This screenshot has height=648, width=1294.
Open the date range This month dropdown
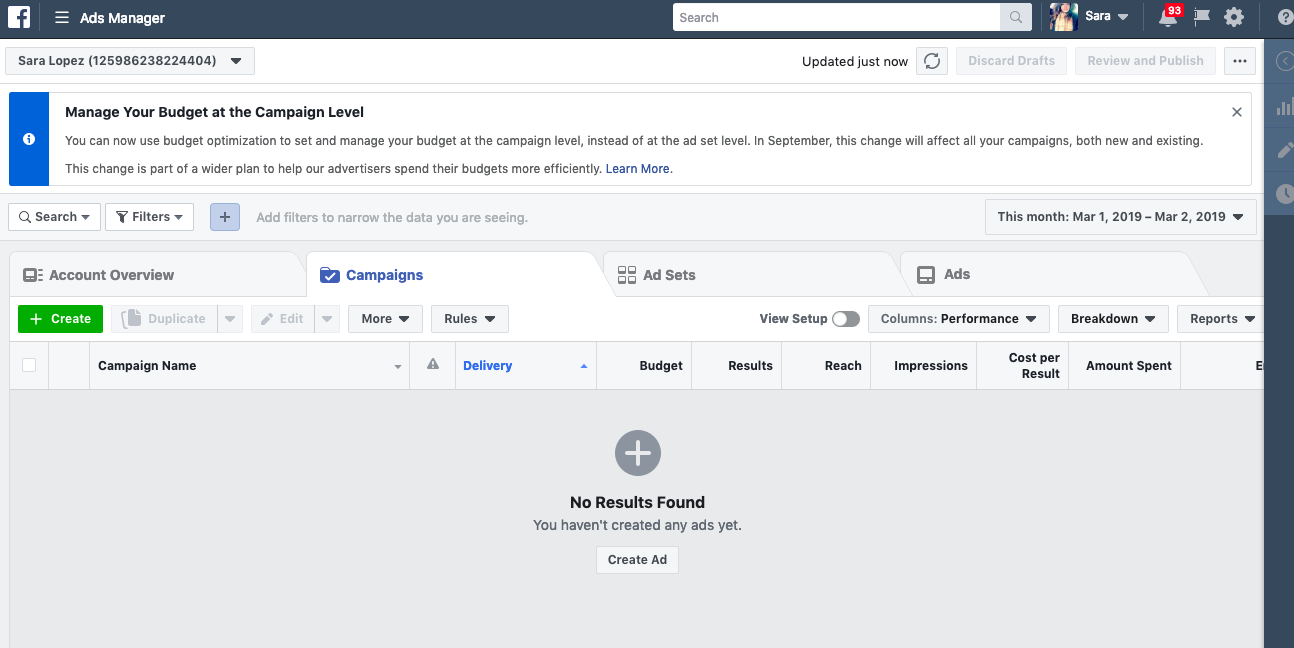(x=1120, y=217)
